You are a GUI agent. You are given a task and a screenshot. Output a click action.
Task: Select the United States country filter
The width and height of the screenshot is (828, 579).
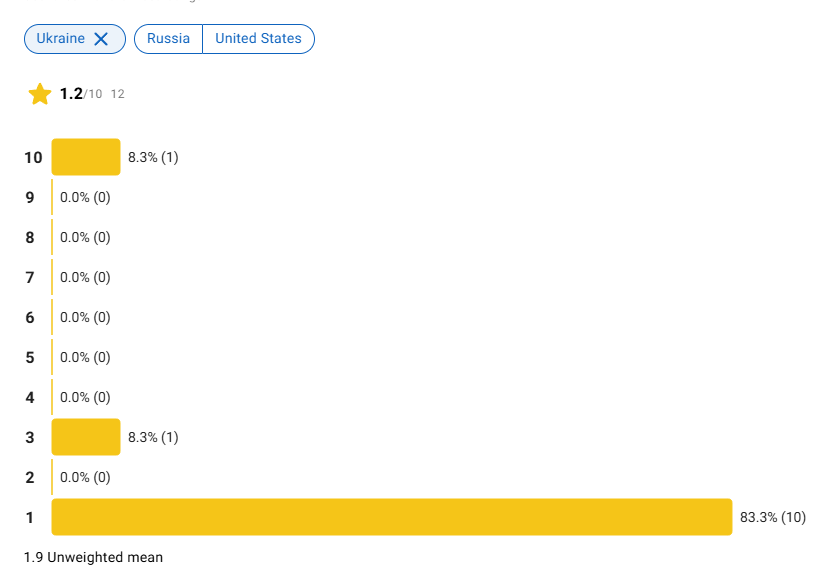pyautogui.click(x=258, y=39)
